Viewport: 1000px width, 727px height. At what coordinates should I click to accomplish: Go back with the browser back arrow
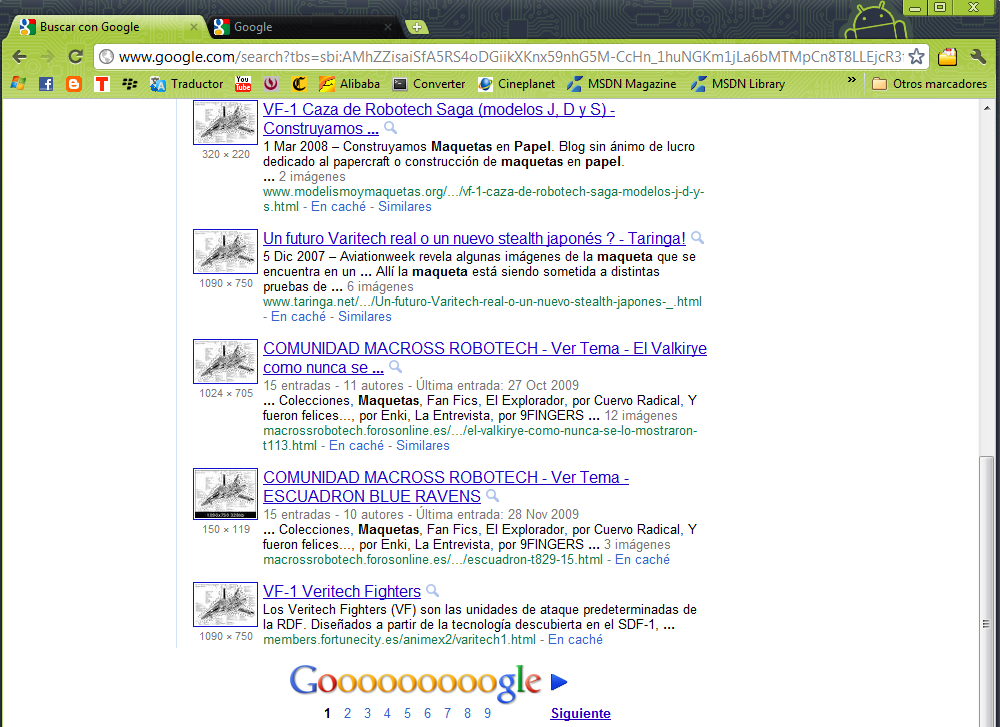[19, 57]
